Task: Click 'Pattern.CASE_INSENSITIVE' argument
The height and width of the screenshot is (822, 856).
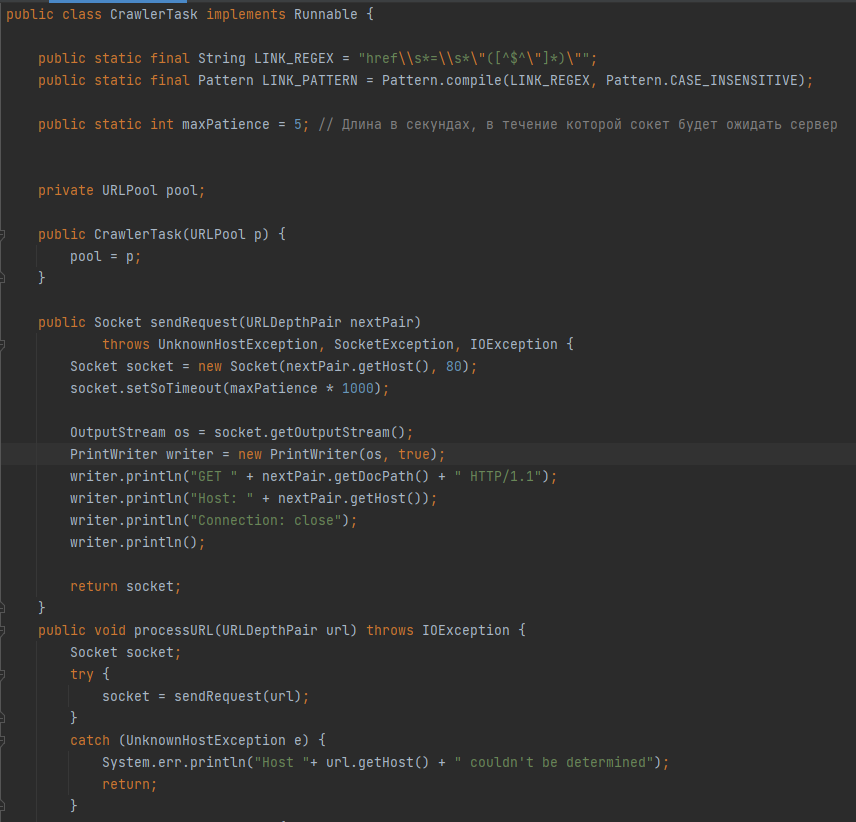Action: [x=702, y=81]
